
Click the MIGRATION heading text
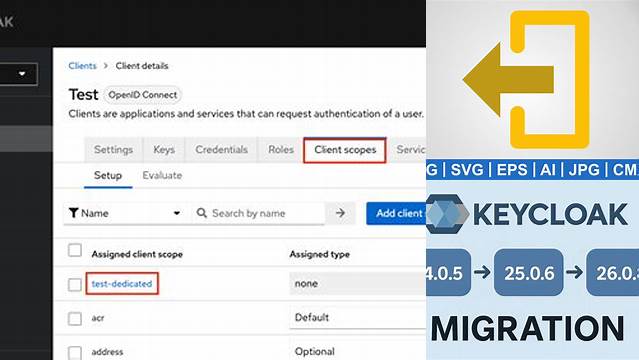click(527, 329)
